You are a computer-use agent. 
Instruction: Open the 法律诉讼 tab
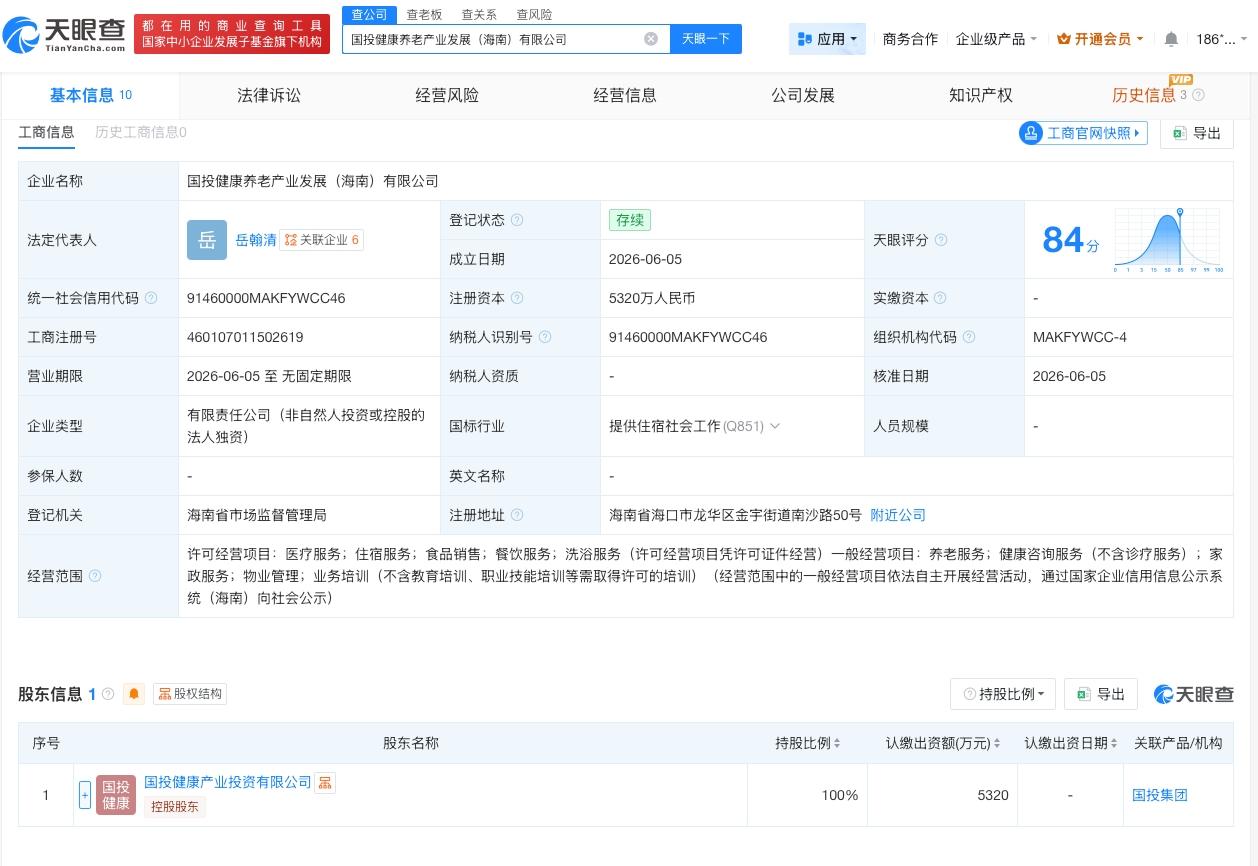coord(269,95)
